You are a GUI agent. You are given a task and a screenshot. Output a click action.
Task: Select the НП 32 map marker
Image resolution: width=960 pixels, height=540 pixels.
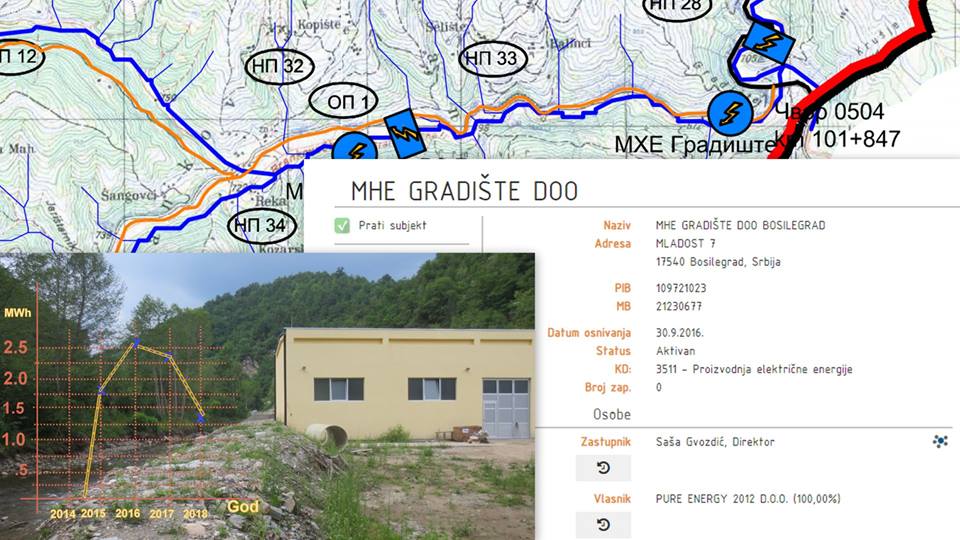coord(279,66)
